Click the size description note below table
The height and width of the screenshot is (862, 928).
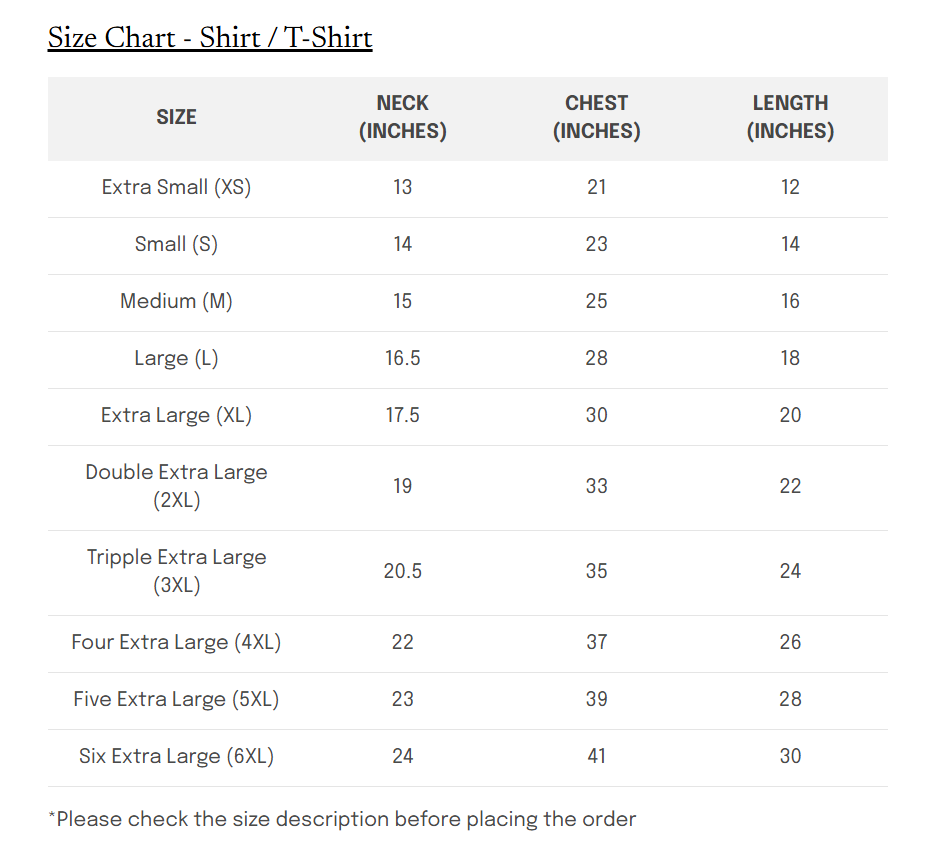342,819
